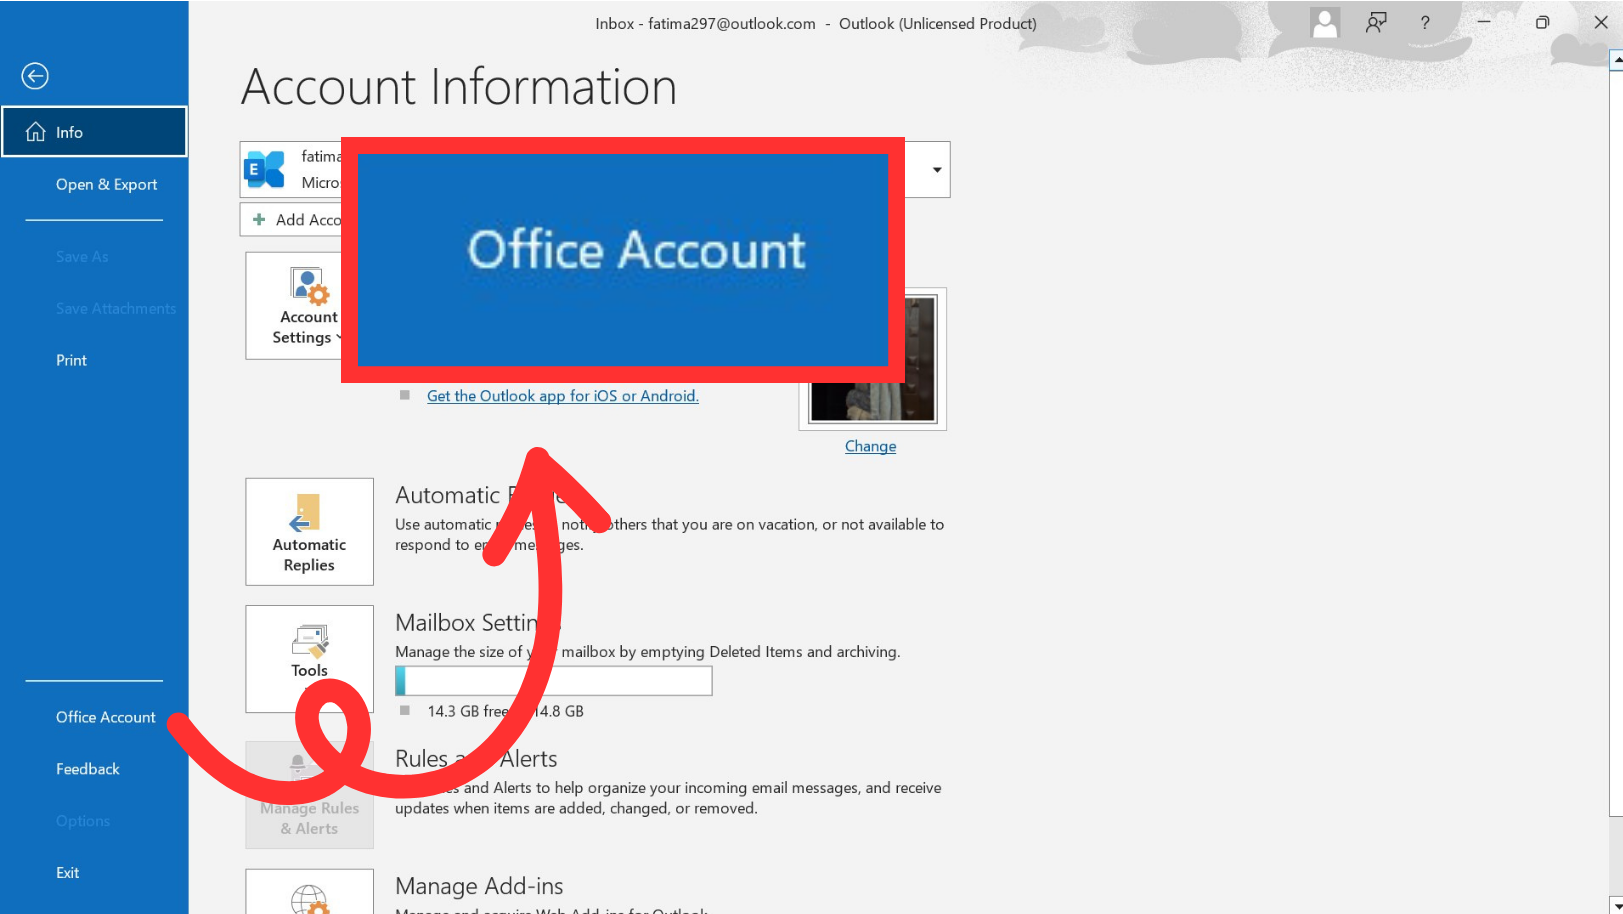Click the greyed-out Options entry

click(x=83, y=821)
